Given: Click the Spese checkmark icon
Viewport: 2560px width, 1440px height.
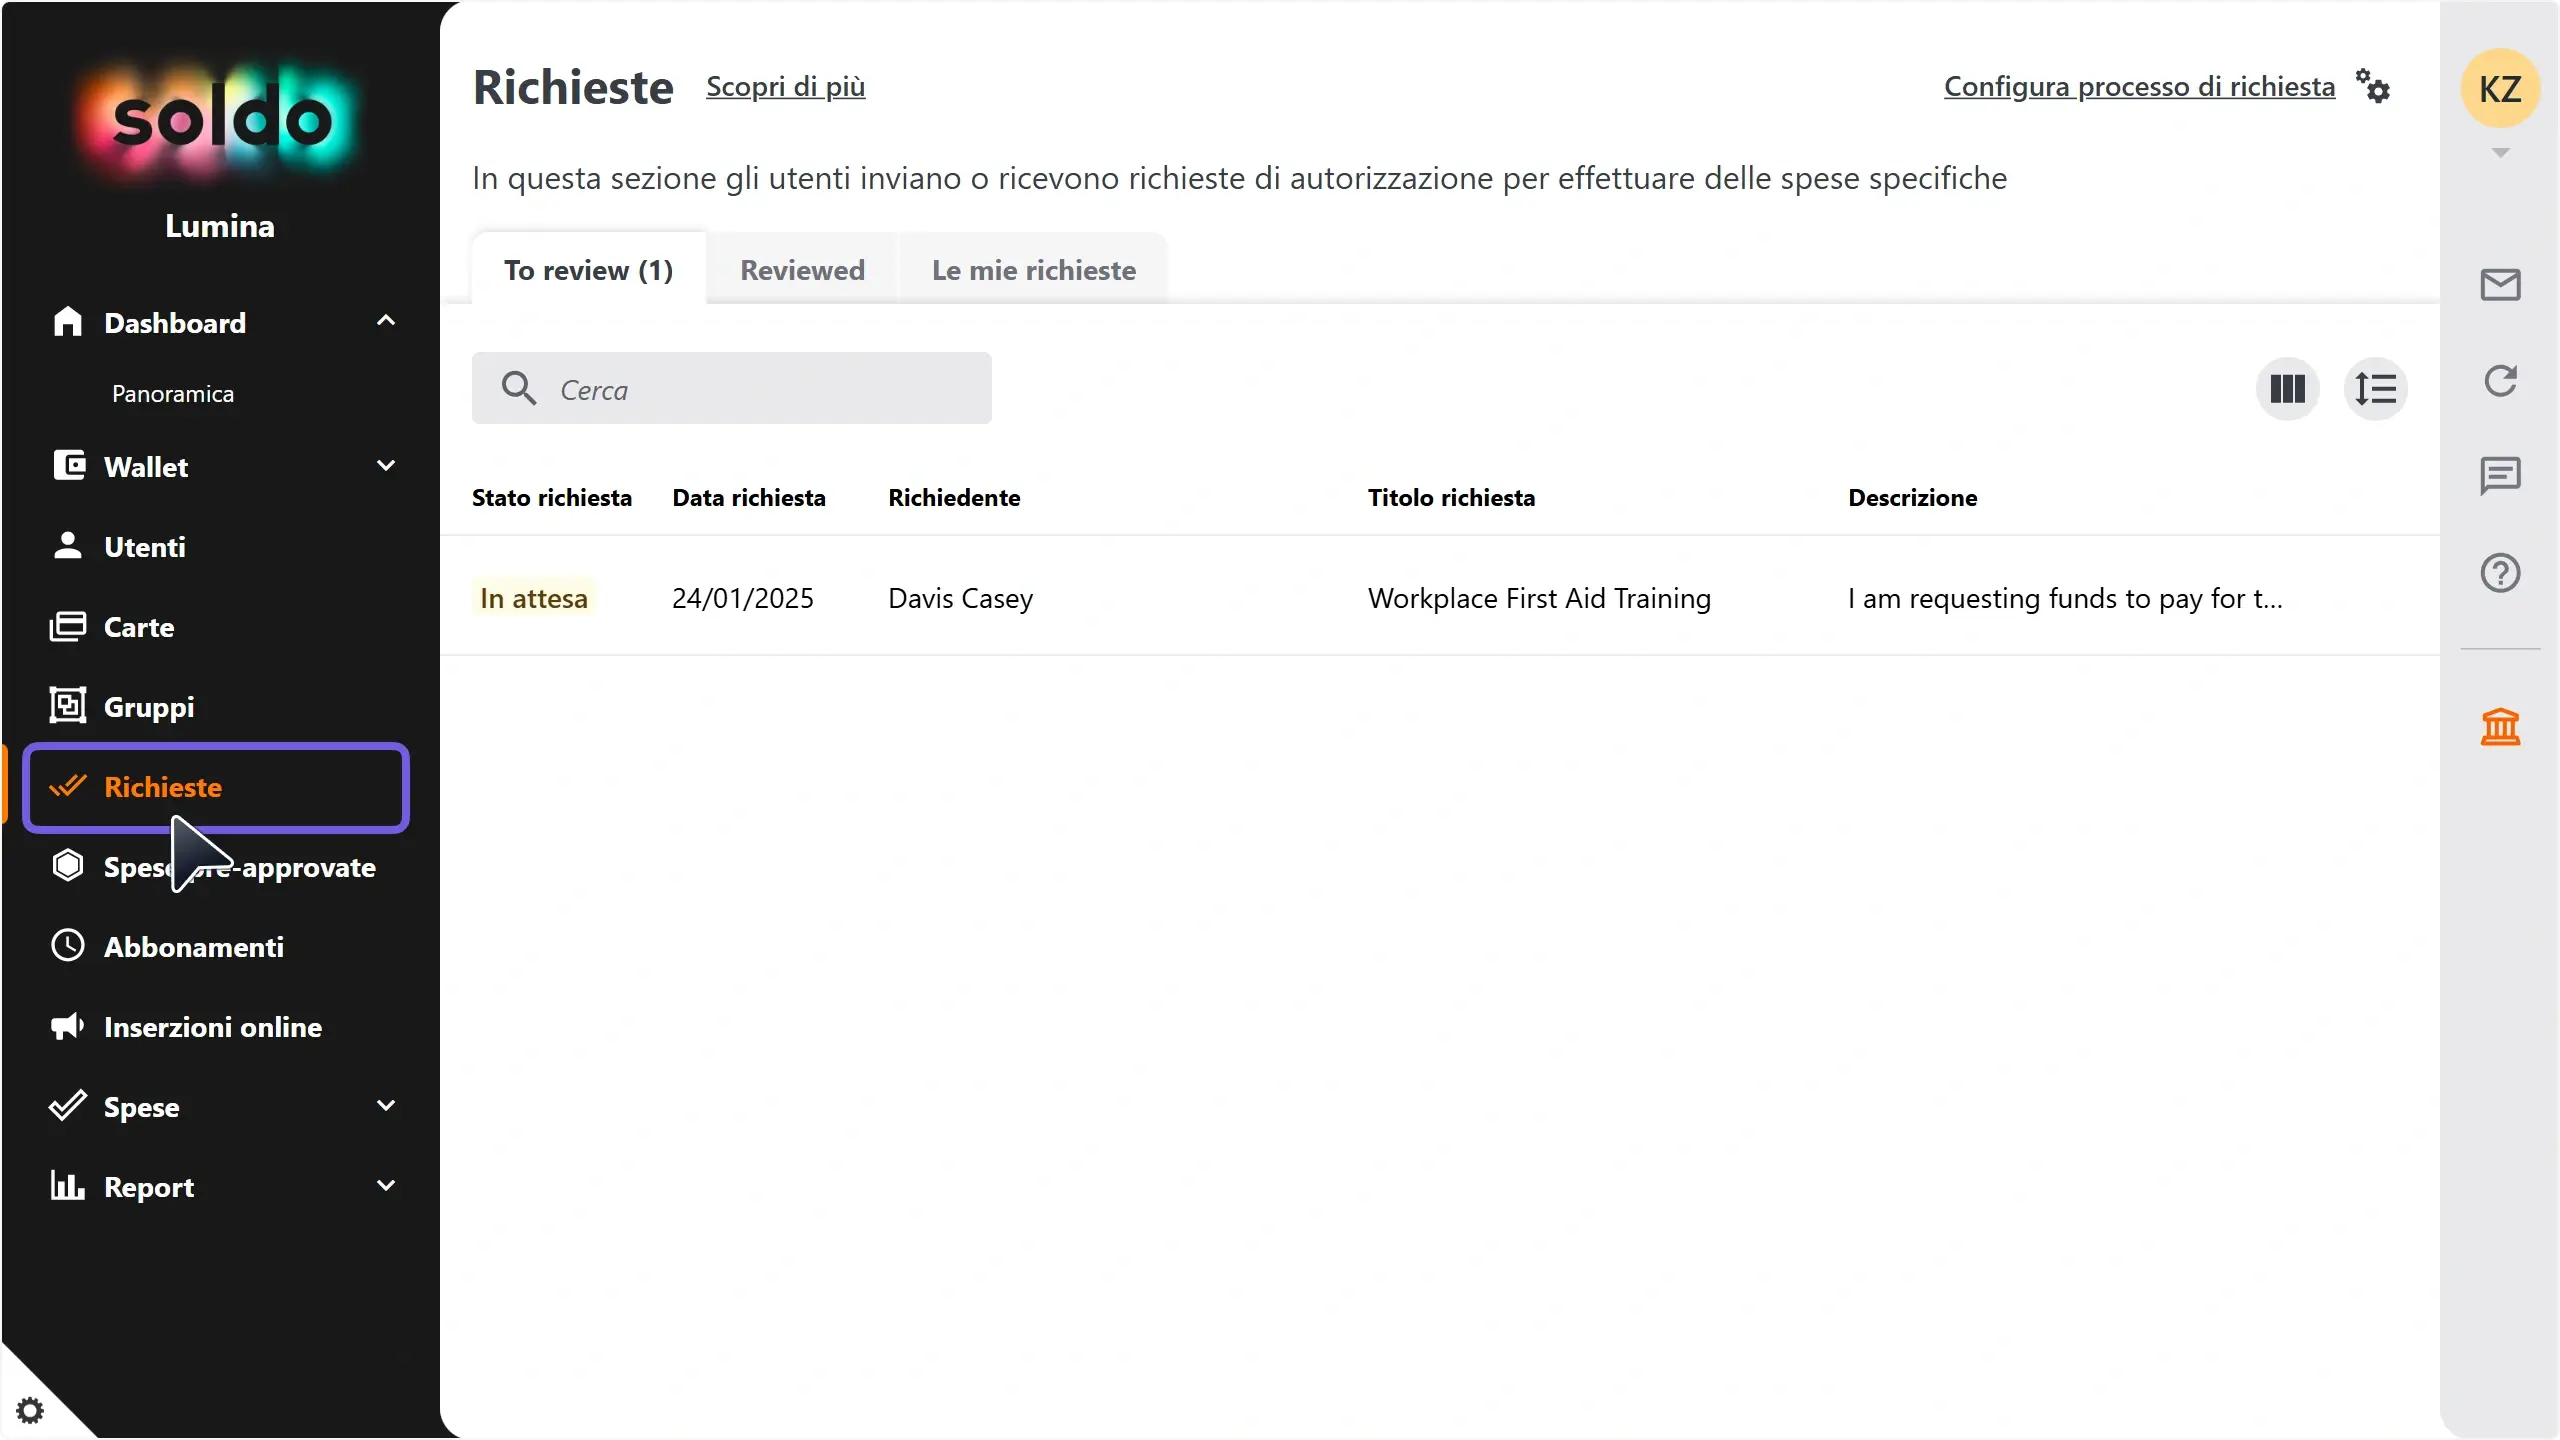Looking at the screenshot, I should click(x=68, y=1106).
